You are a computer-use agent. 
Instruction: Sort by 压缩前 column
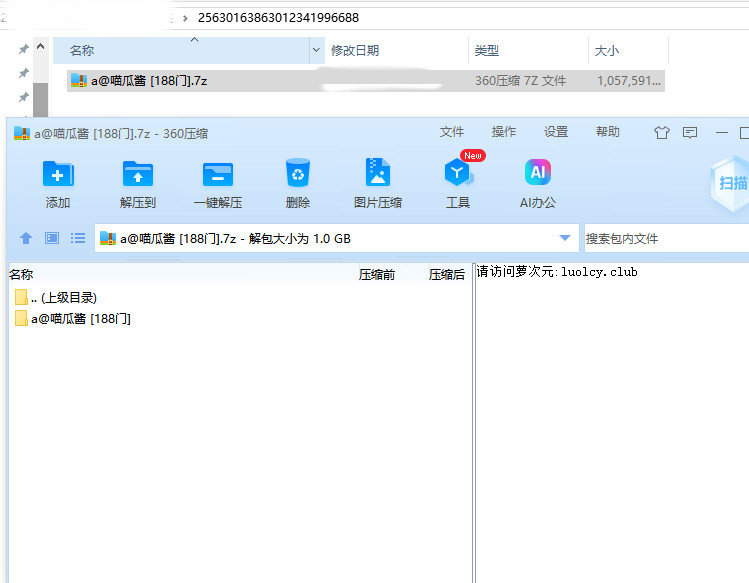point(377,274)
